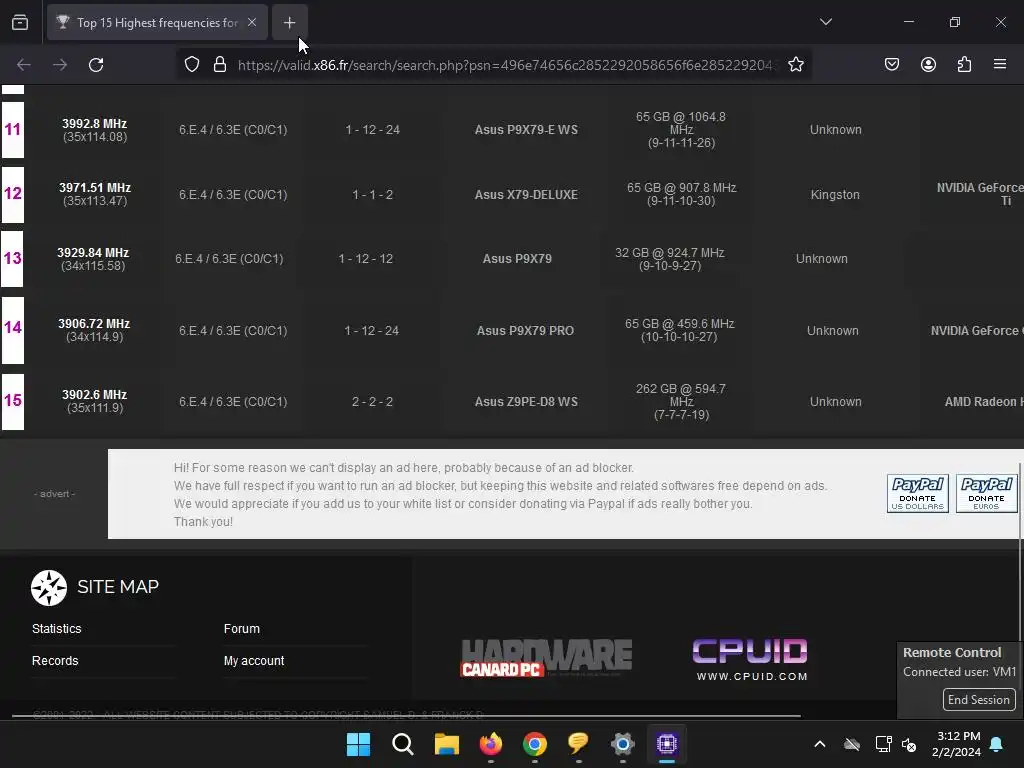View site security lock info

click(x=220, y=65)
